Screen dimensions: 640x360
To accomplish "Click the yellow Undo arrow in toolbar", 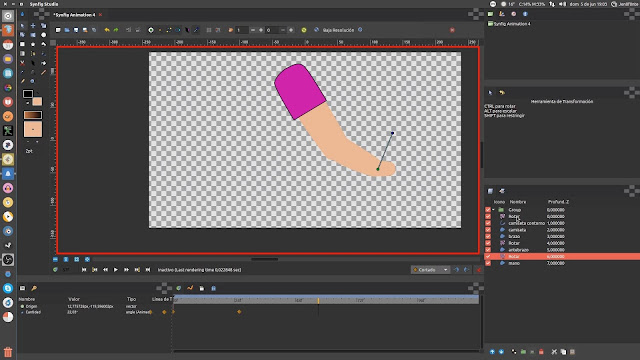I will (x=107, y=30).
